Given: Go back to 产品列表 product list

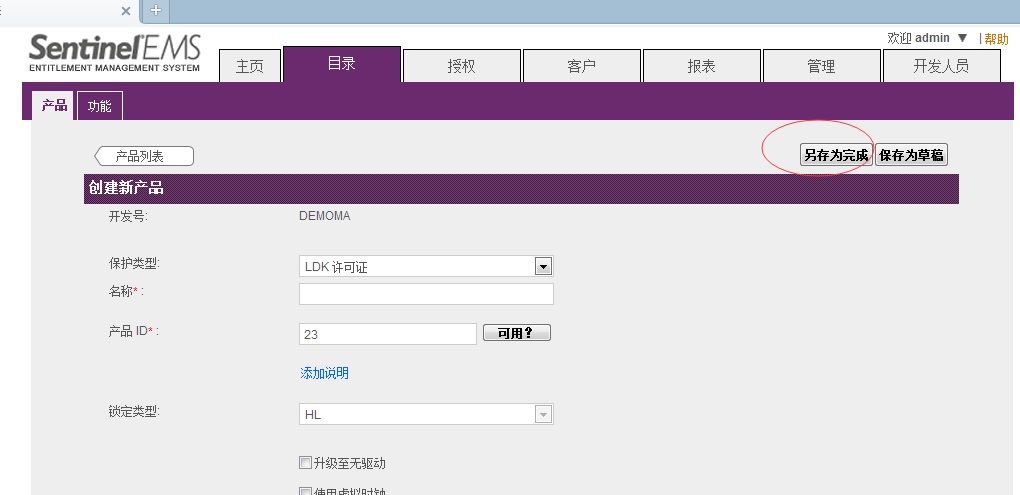Looking at the screenshot, I should [x=144, y=156].
